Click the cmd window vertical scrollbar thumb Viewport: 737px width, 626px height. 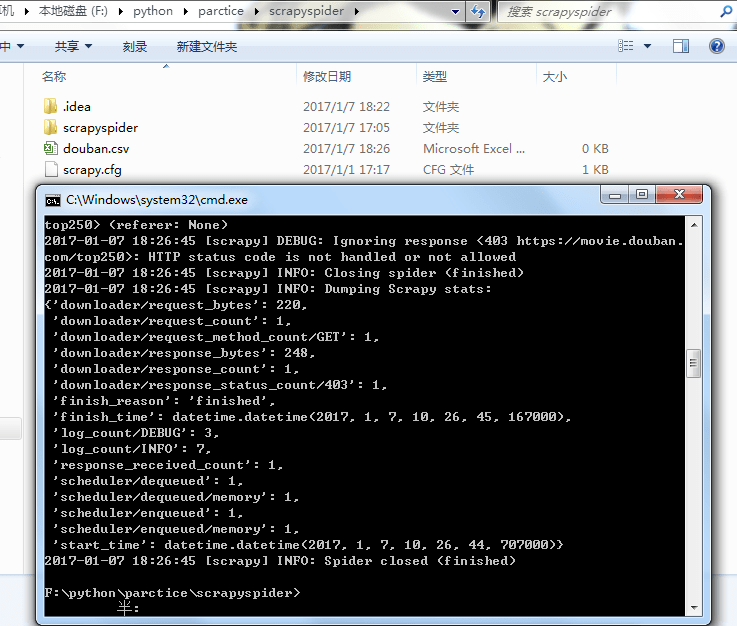click(x=693, y=363)
